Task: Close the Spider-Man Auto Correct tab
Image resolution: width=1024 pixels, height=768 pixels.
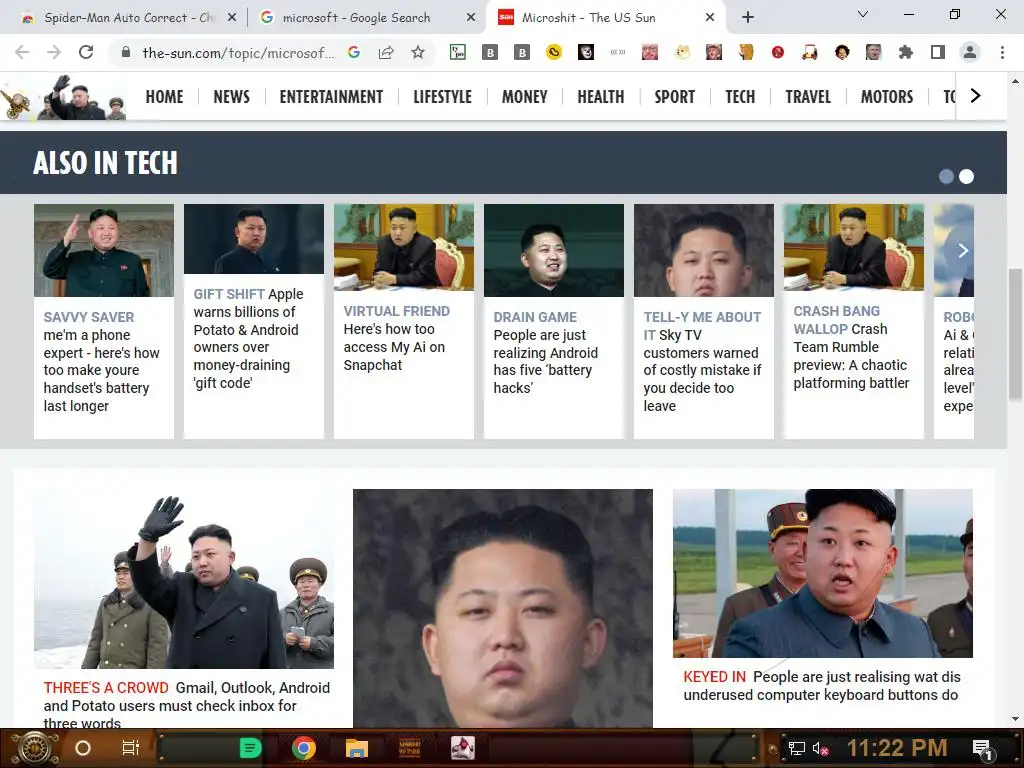Action: [232, 18]
